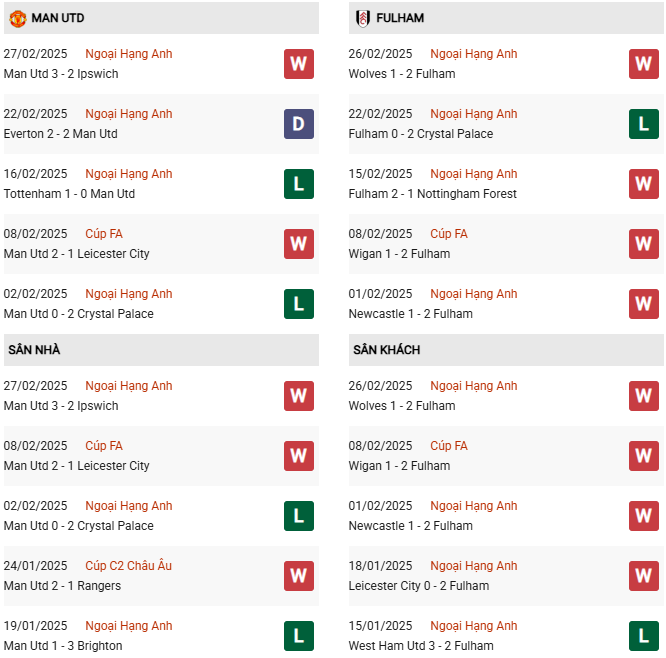
Task: Open Tottenham 1 - 0 Man Utd match
Action: [69, 194]
